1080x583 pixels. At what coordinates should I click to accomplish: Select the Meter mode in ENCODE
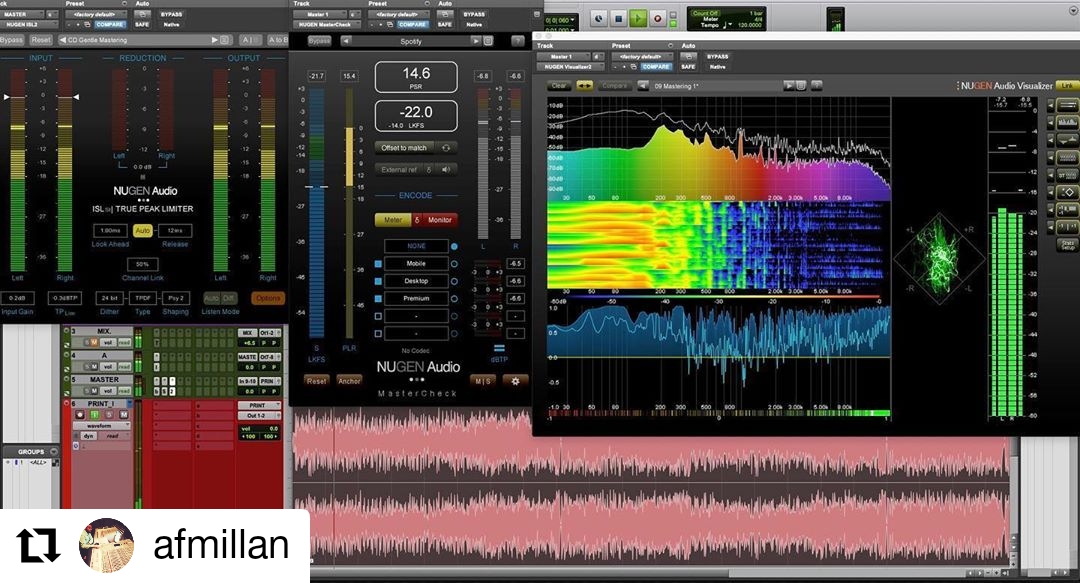[x=393, y=220]
